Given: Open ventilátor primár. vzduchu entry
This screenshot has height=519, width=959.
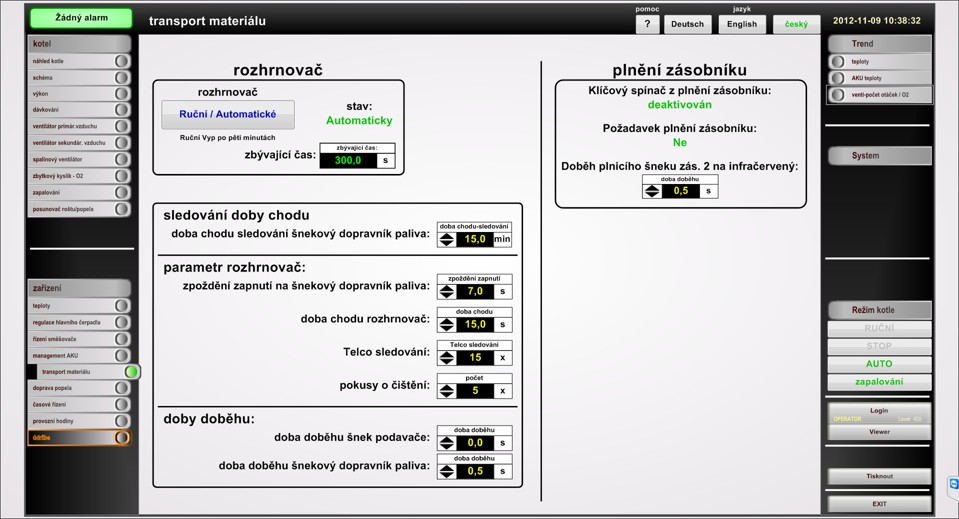Looking at the screenshot, I should tap(79, 126).
